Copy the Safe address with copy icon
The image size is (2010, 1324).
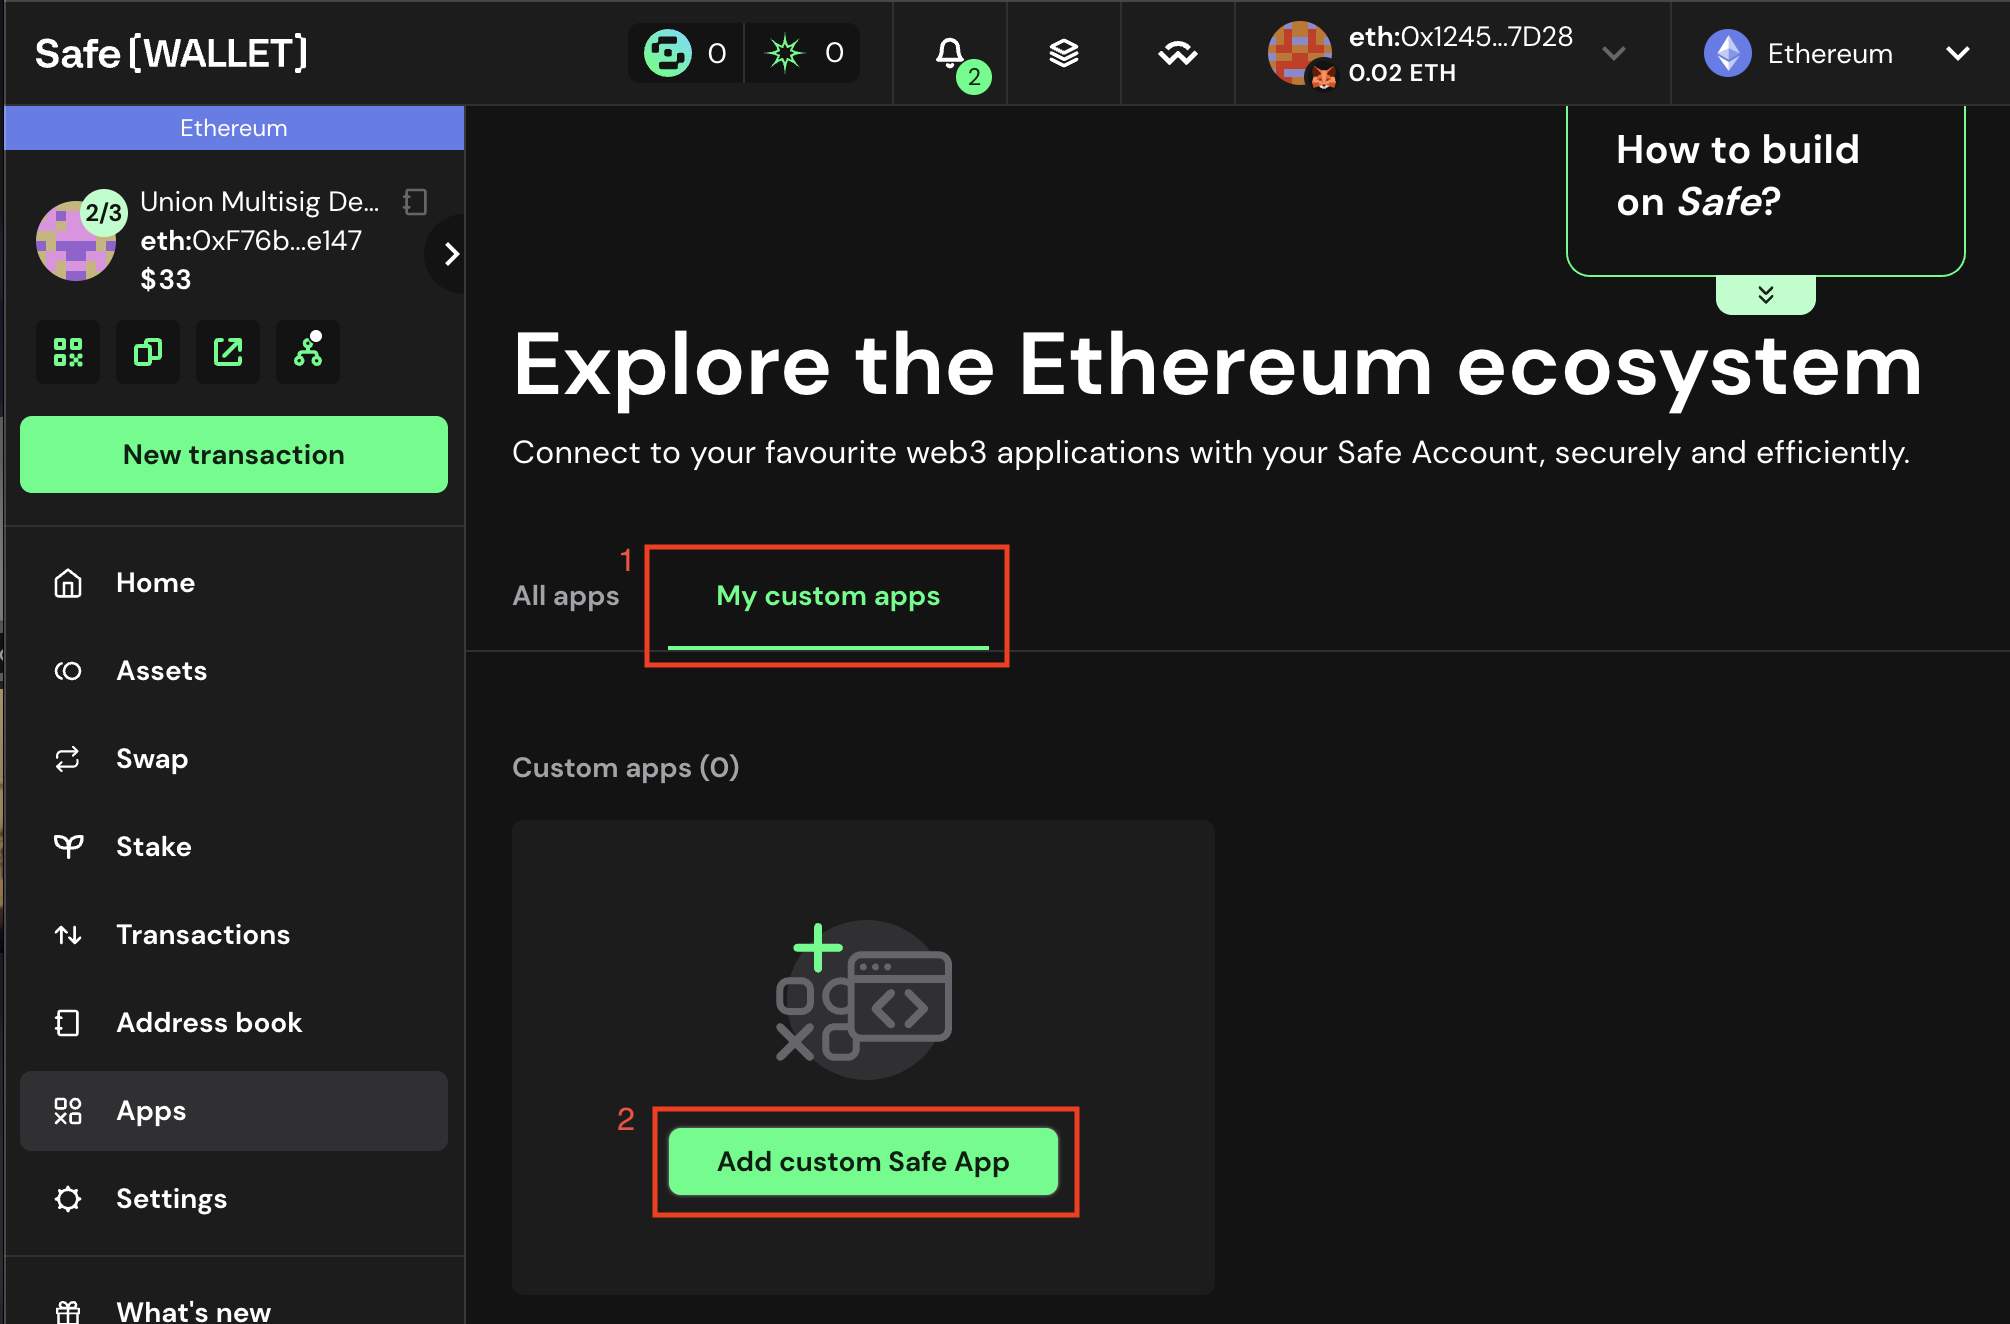[148, 352]
